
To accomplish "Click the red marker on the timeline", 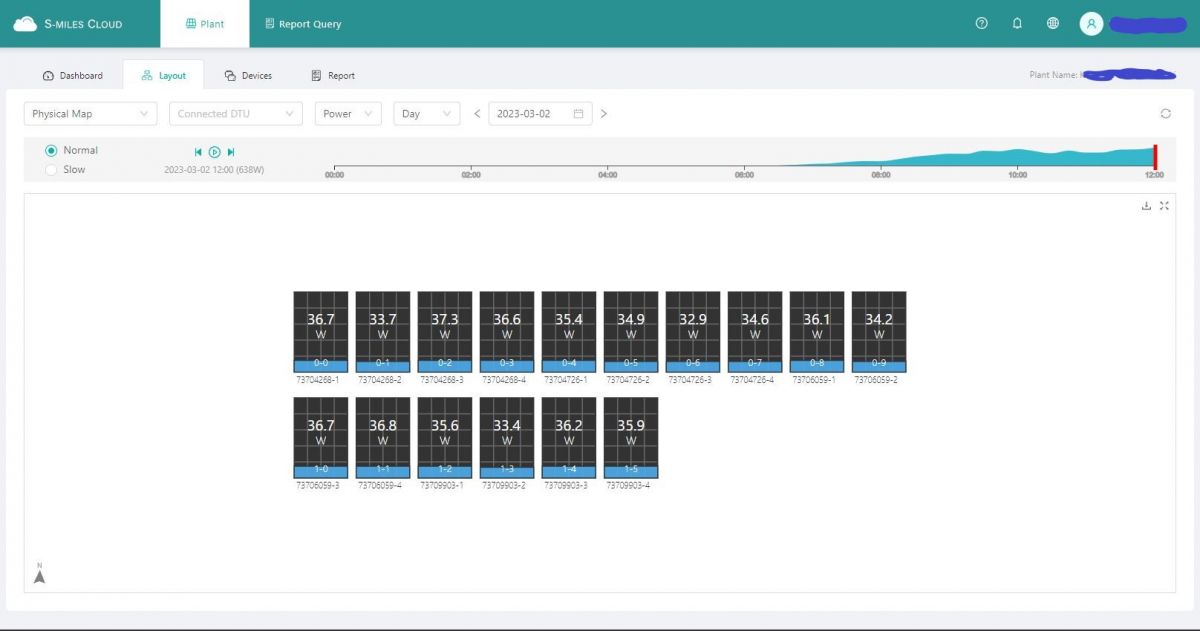I will [1155, 157].
